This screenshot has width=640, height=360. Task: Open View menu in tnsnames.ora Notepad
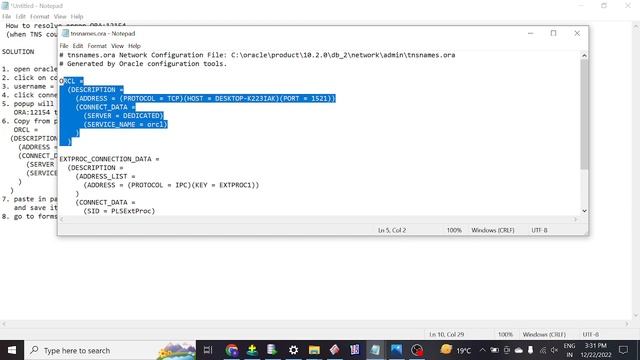pyautogui.click(x=117, y=46)
